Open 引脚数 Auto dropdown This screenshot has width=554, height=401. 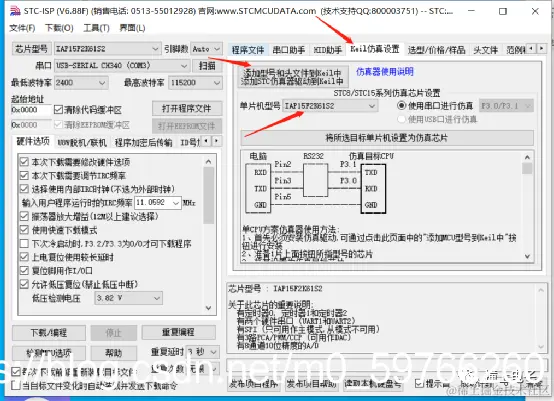(x=206, y=48)
